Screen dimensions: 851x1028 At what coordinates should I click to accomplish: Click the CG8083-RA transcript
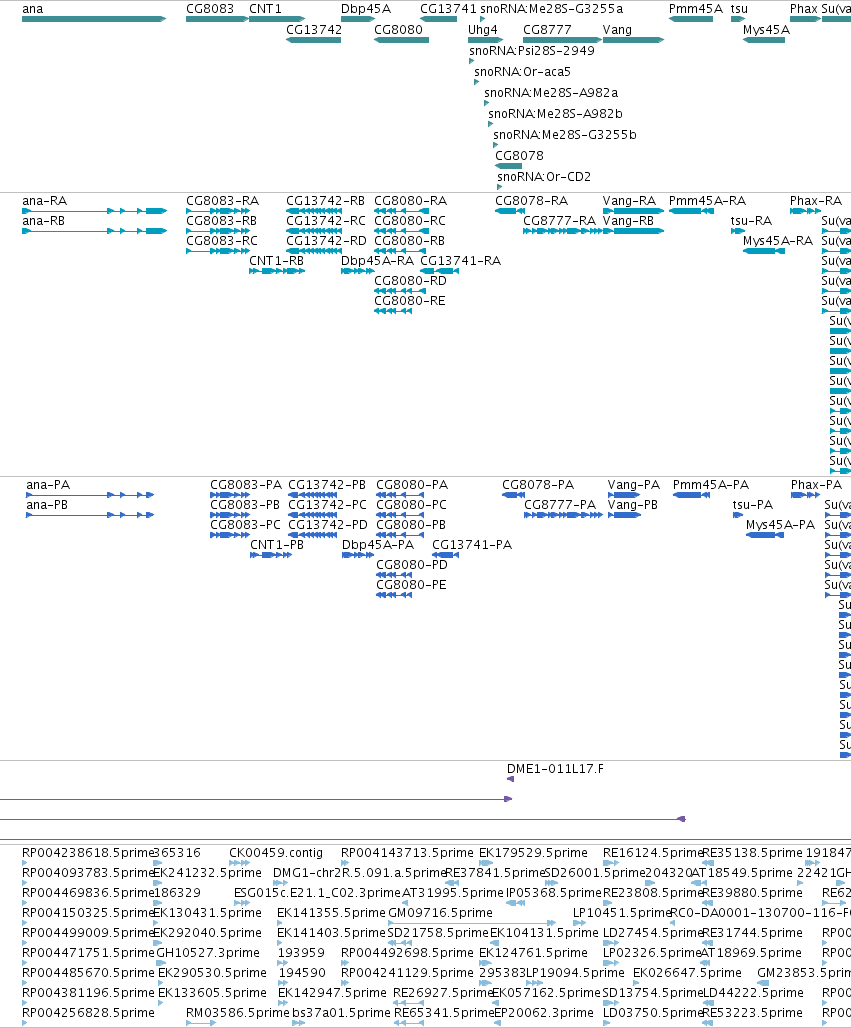[x=218, y=211]
